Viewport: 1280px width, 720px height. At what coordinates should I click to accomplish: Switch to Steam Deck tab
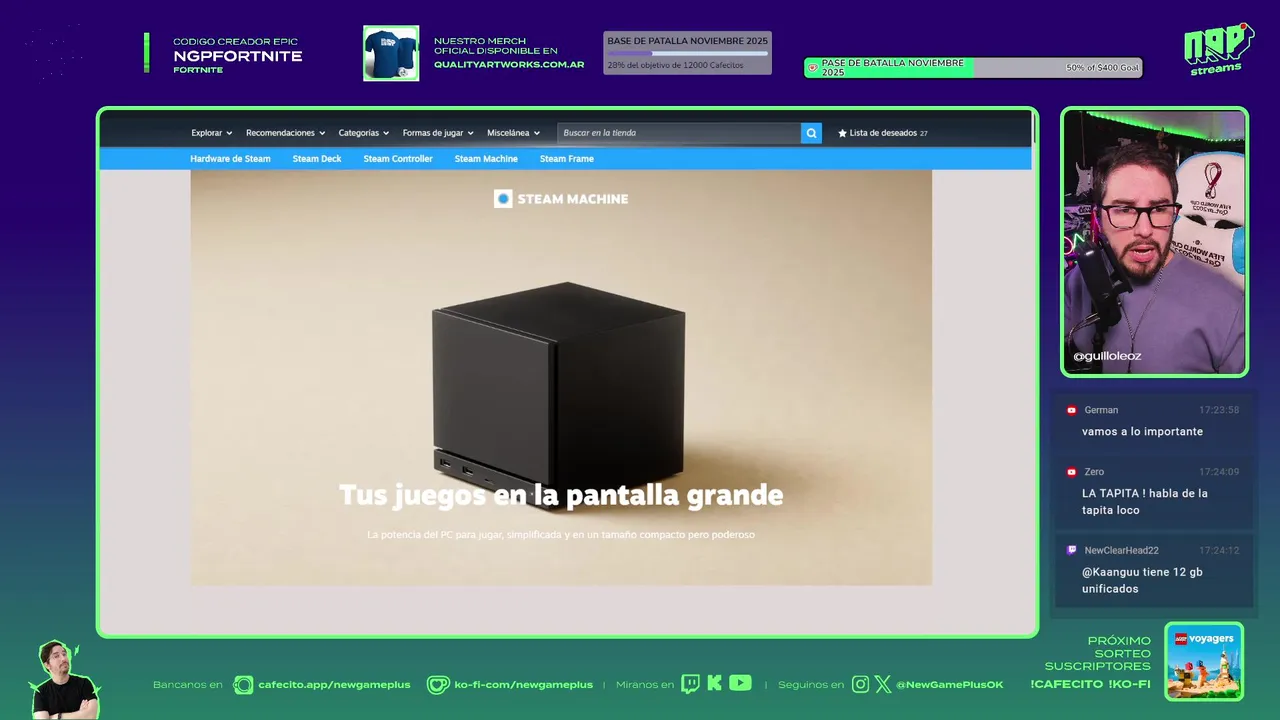(317, 159)
